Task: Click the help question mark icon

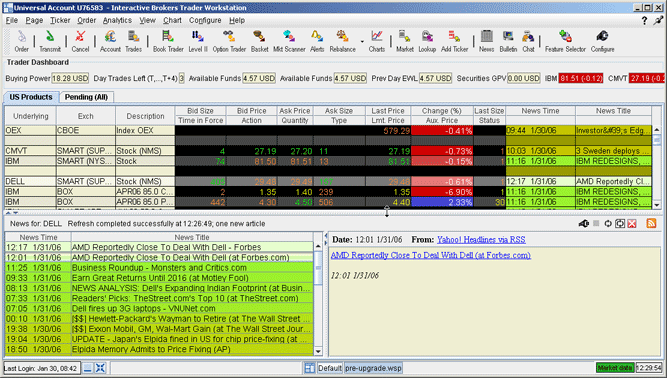Action: click(x=644, y=20)
